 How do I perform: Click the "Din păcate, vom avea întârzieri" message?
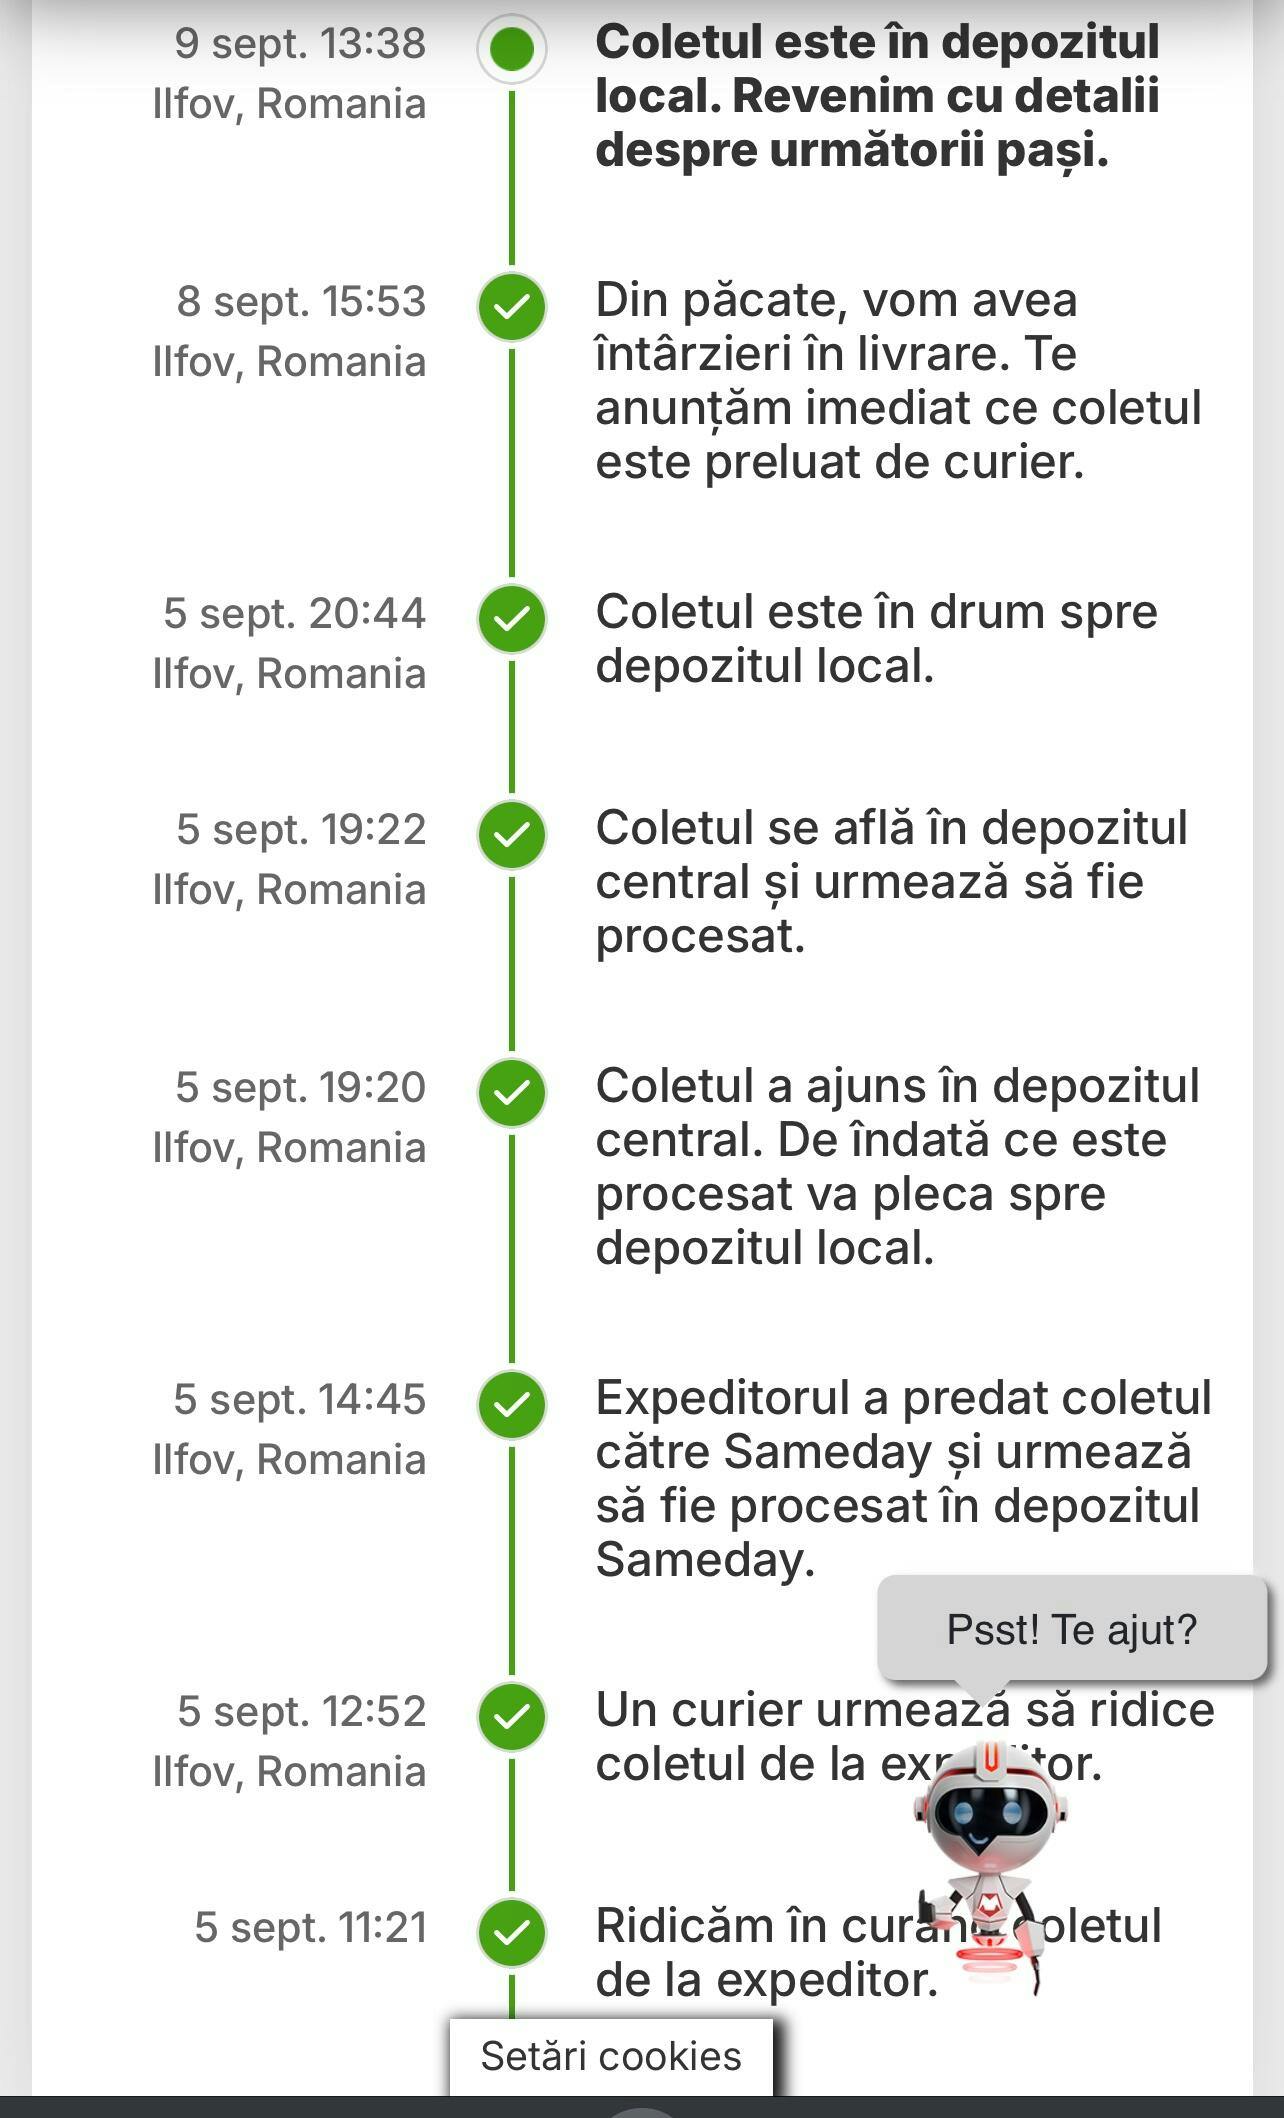pos(897,381)
